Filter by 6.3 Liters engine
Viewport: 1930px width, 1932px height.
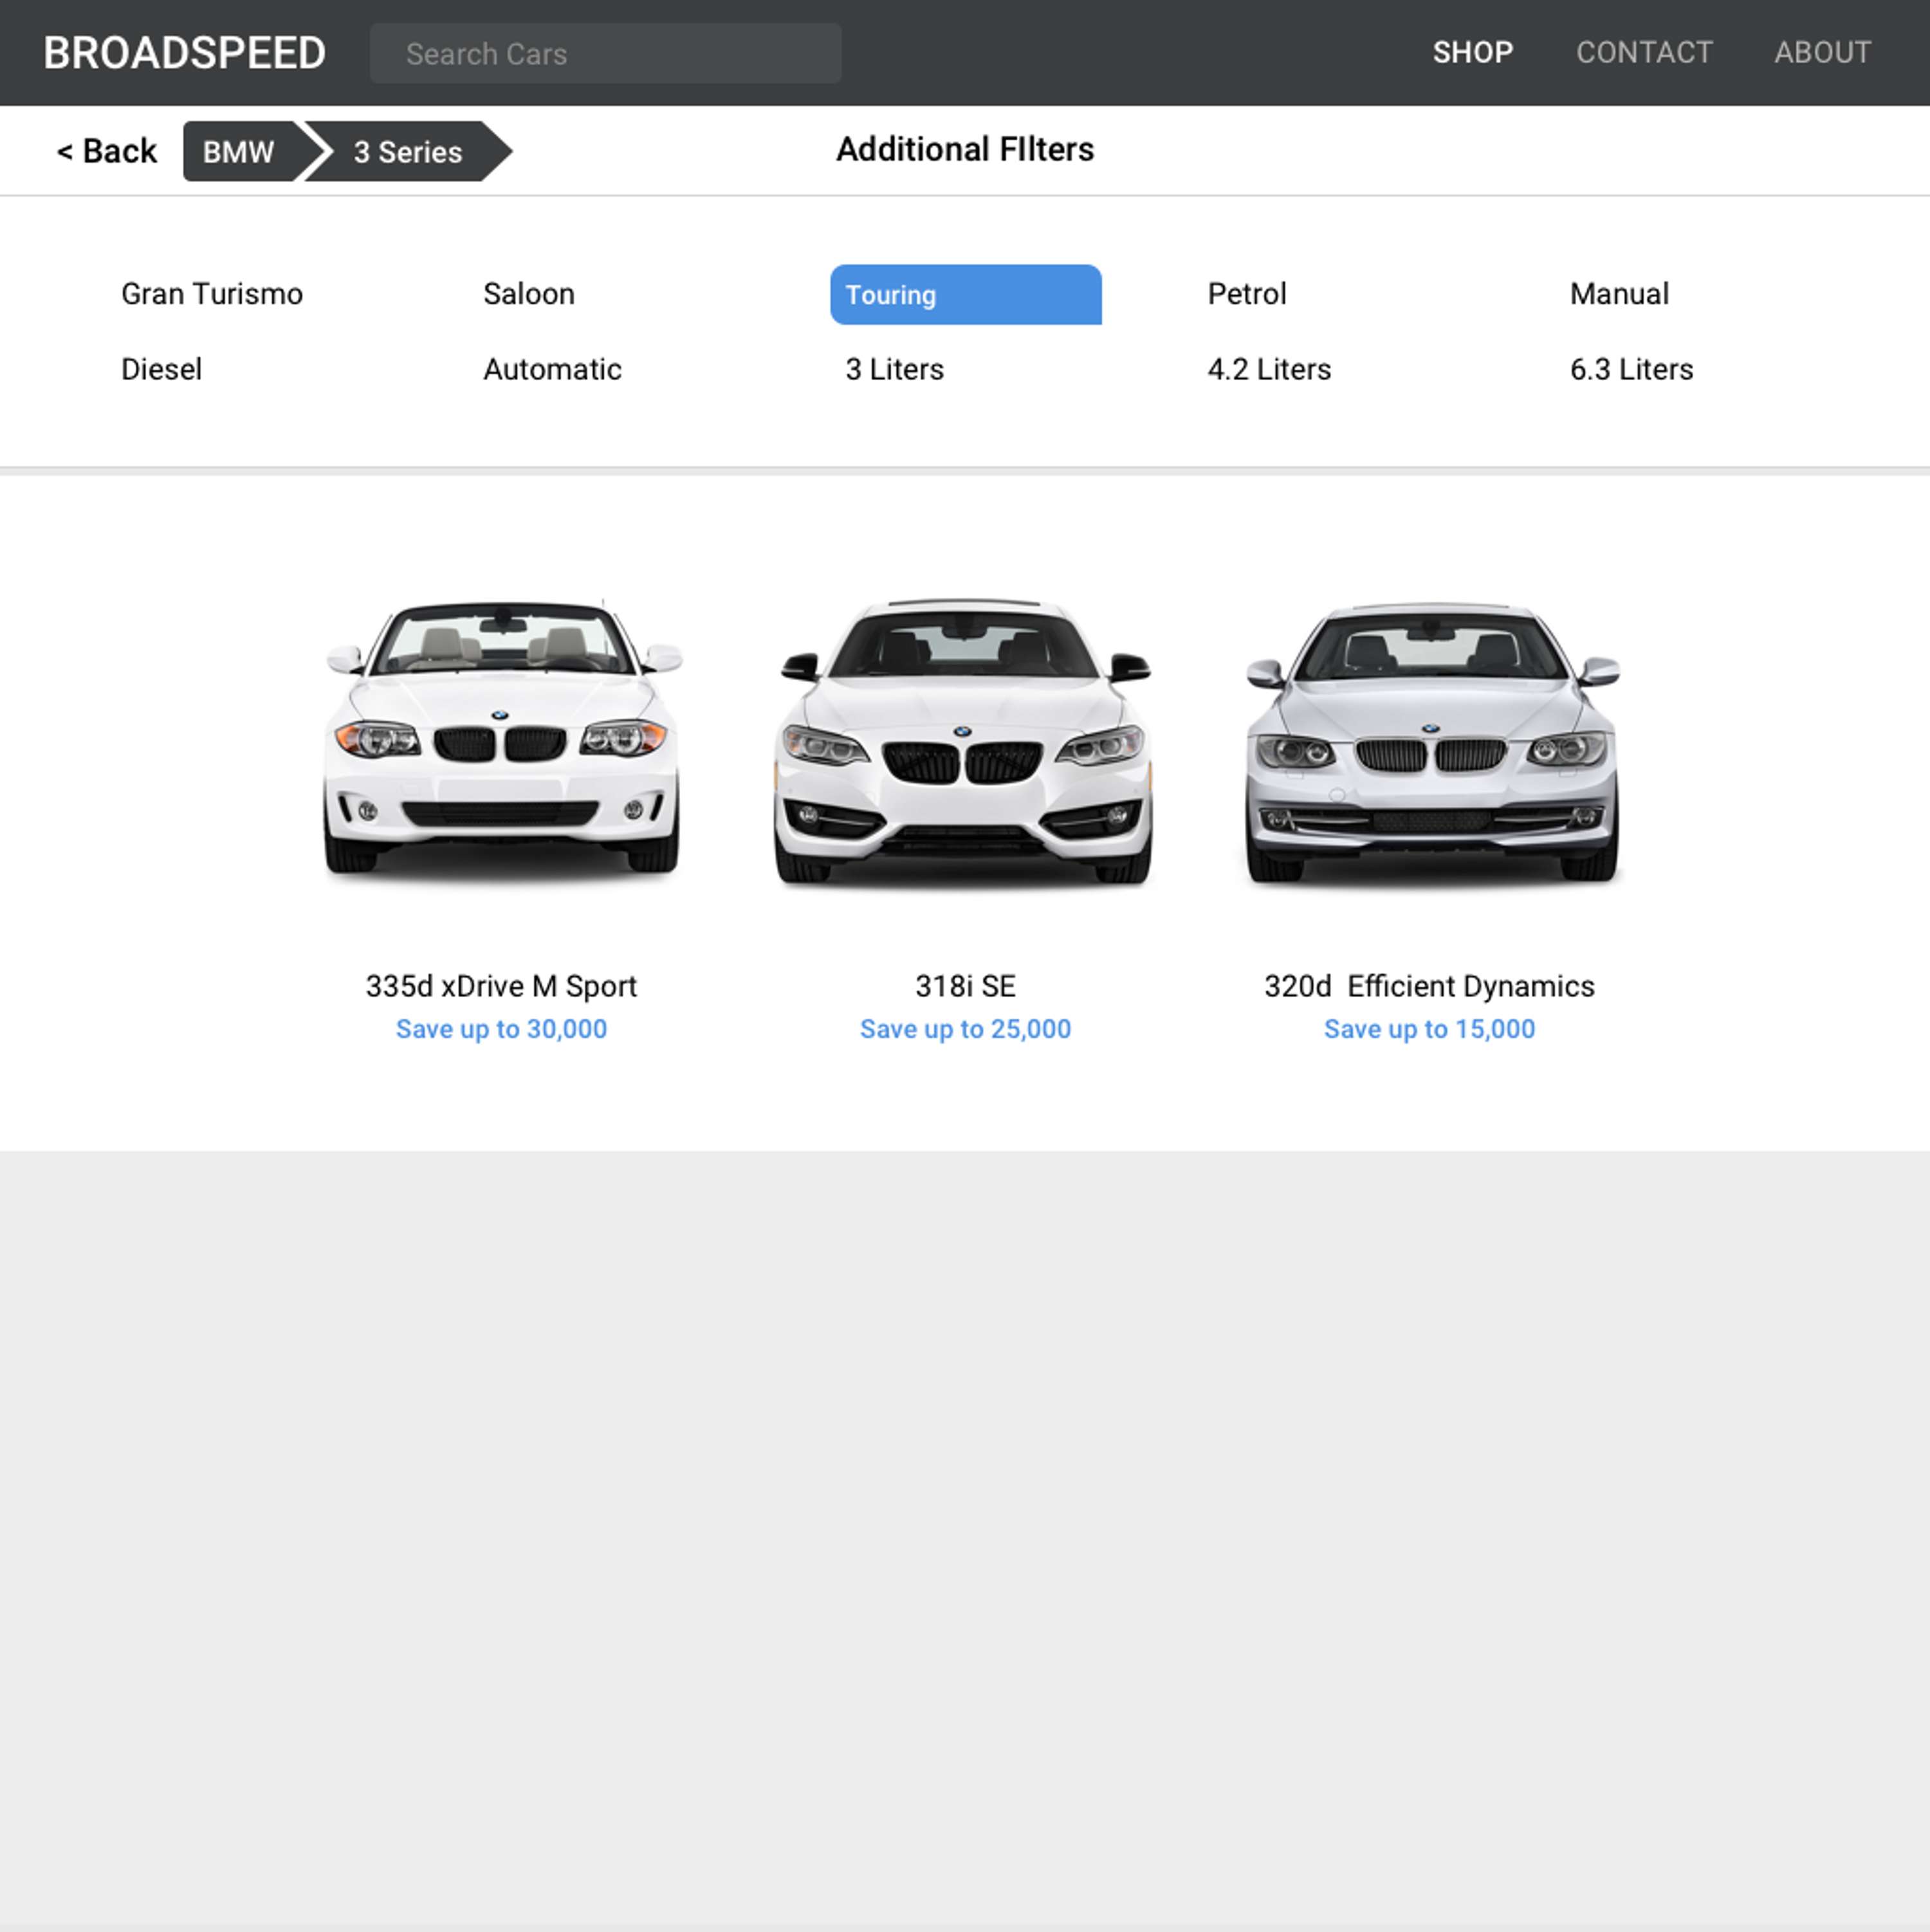pyautogui.click(x=1631, y=369)
